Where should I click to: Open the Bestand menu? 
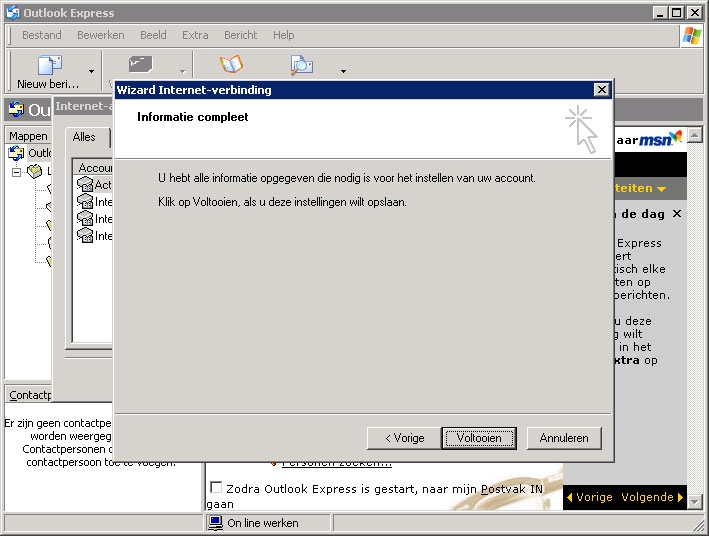tap(42, 35)
